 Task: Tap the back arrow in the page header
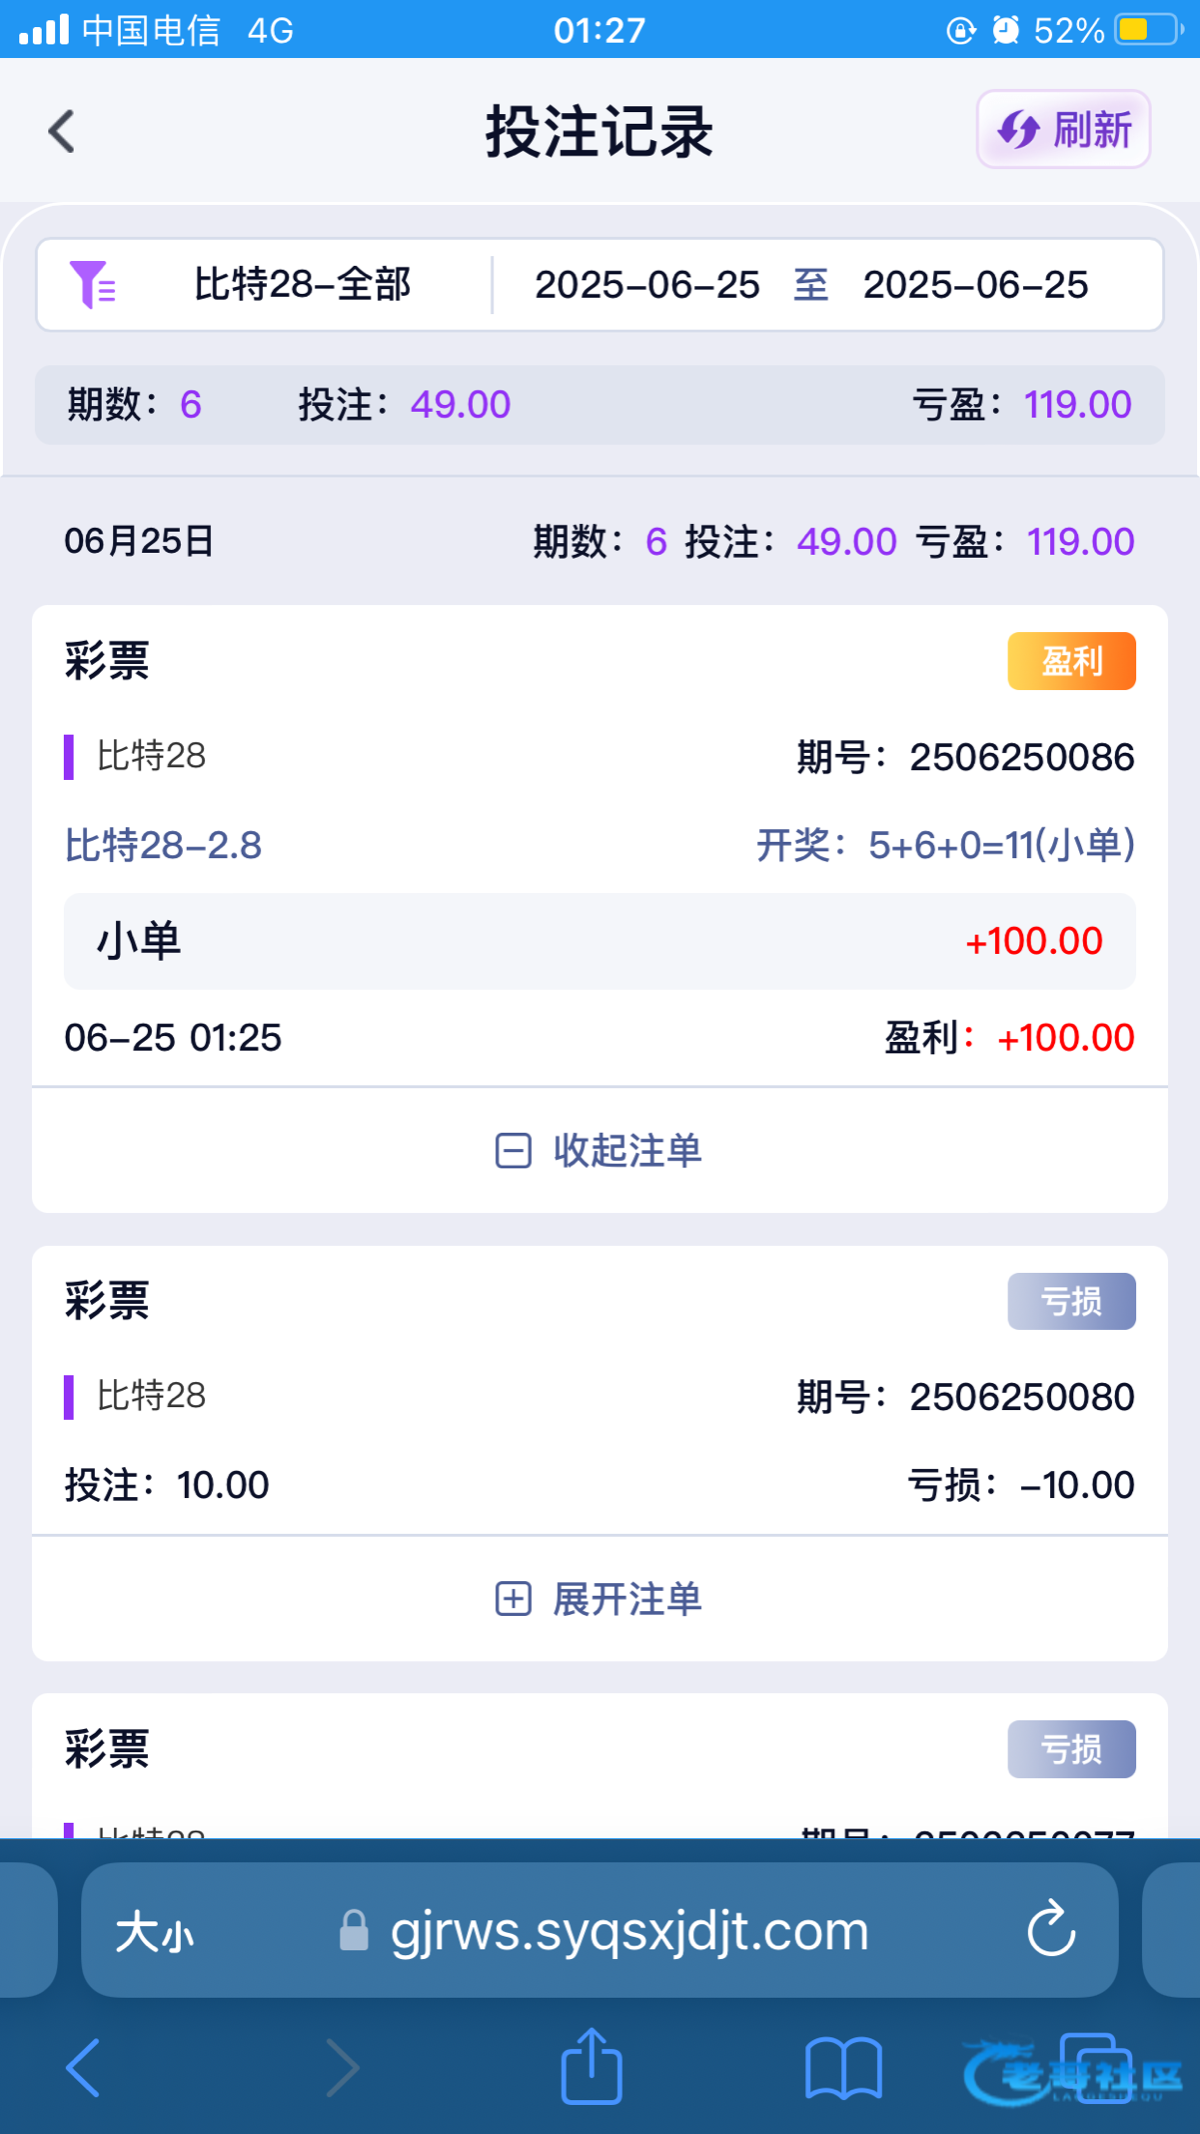point(62,131)
